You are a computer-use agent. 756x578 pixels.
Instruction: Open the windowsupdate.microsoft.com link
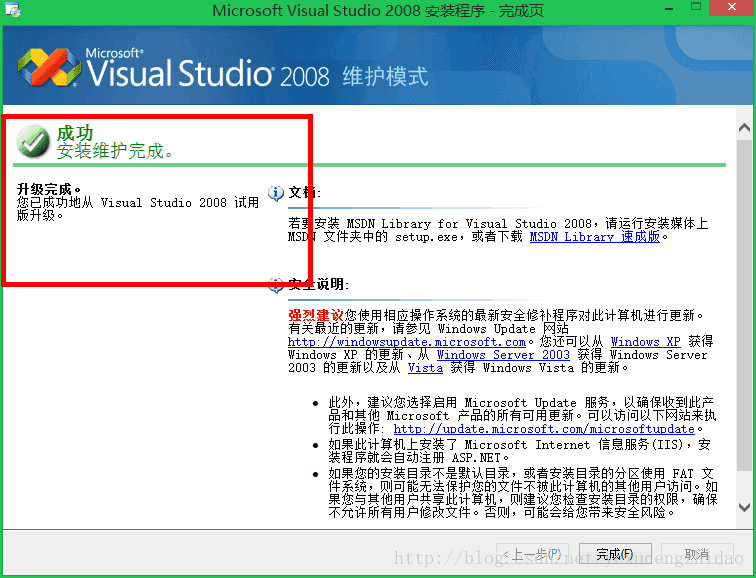[x=407, y=342]
